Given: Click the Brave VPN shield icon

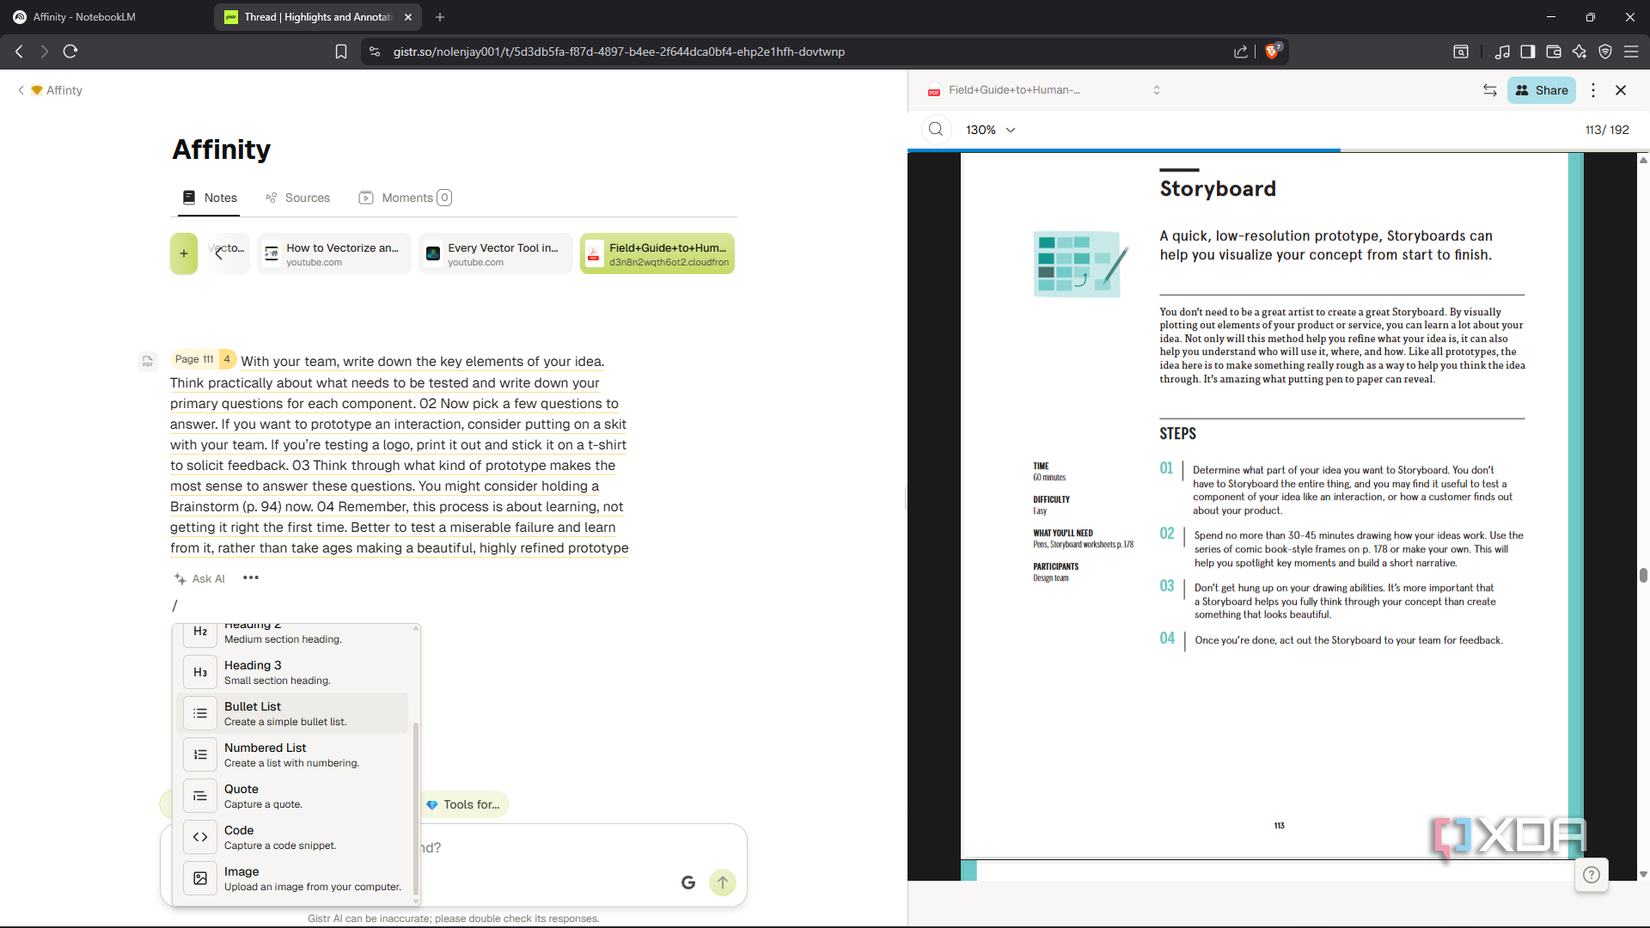Looking at the screenshot, I should tap(1606, 51).
